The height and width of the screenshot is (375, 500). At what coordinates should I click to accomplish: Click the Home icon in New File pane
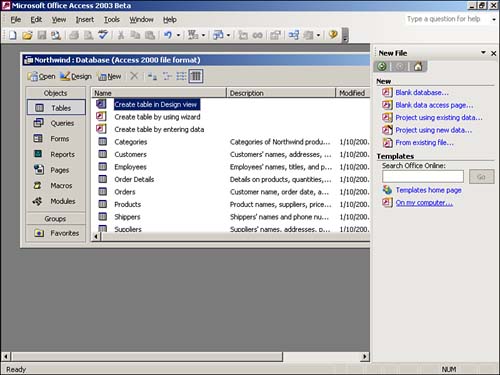[418, 66]
